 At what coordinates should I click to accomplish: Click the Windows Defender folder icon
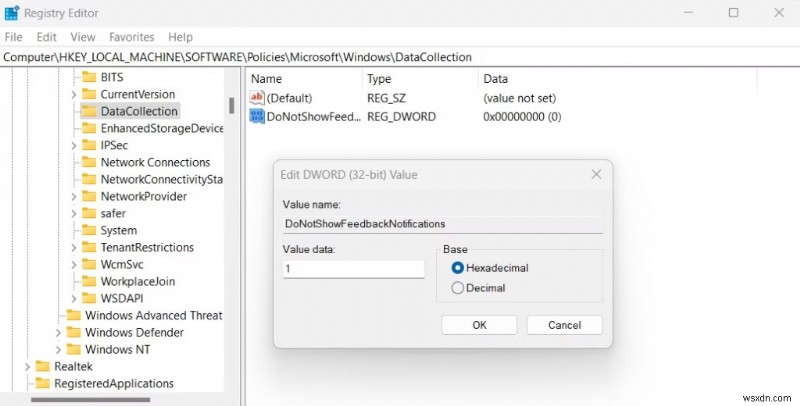click(73, 332)
